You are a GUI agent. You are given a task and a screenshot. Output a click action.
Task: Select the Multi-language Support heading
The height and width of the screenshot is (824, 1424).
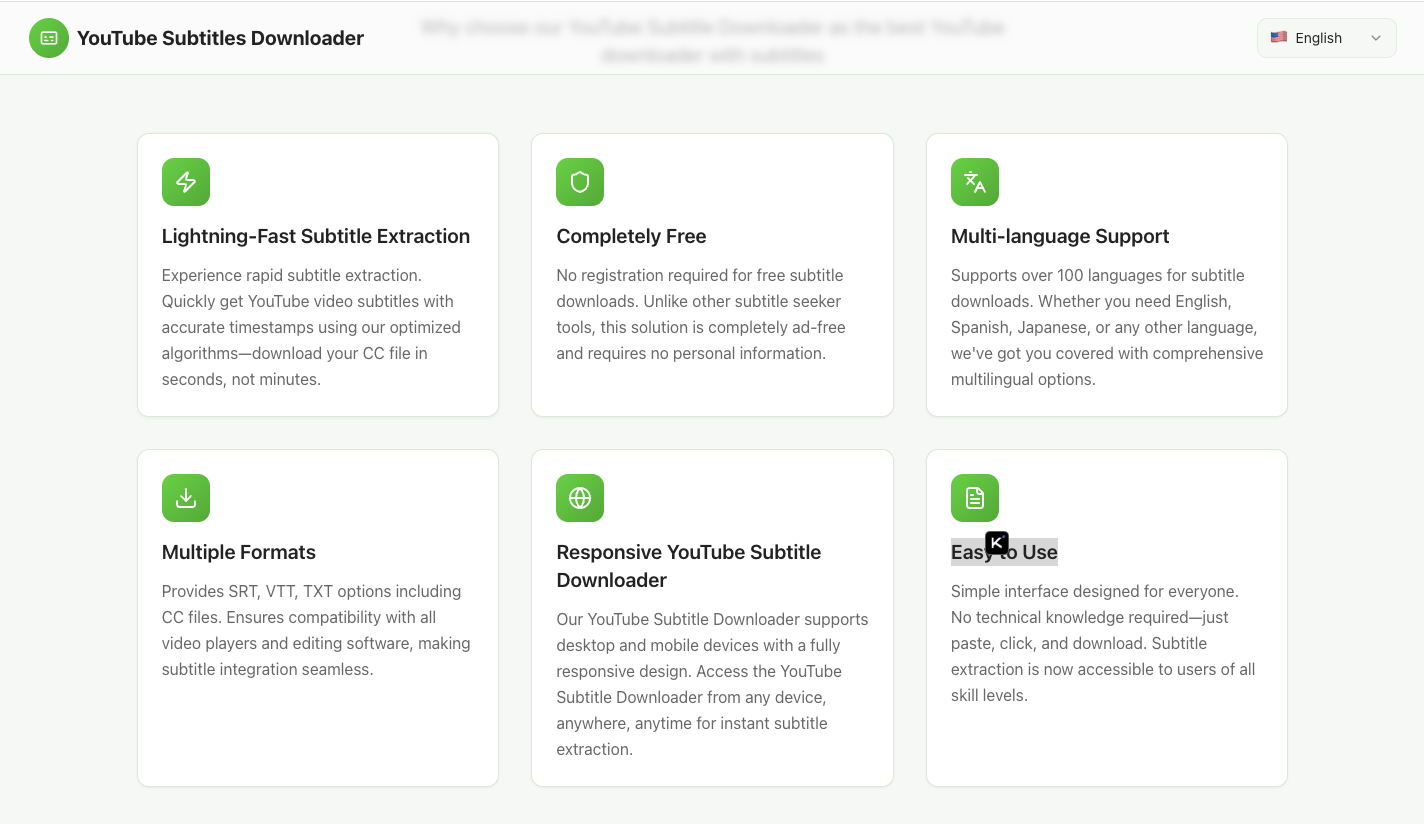click(x=1060, y=236)
